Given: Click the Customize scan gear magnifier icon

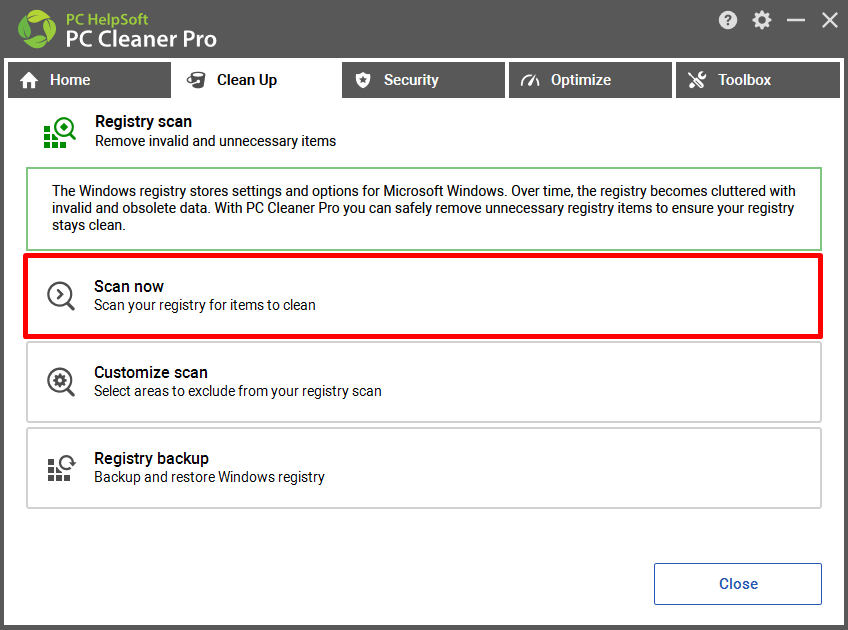Looking at the screenshot, I should pos(61,382).
